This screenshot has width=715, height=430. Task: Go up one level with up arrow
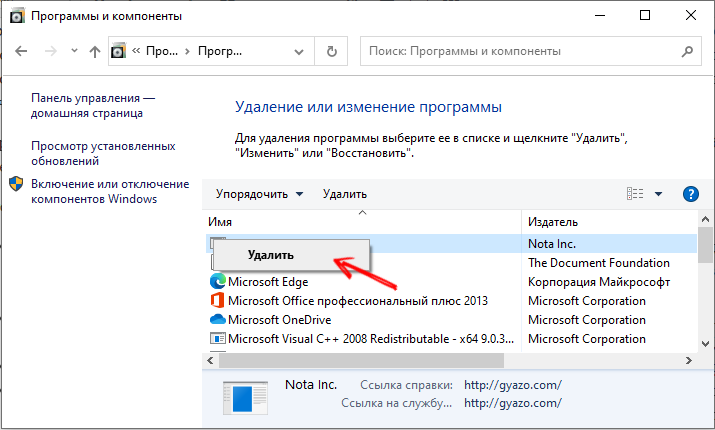pos(94,52)
